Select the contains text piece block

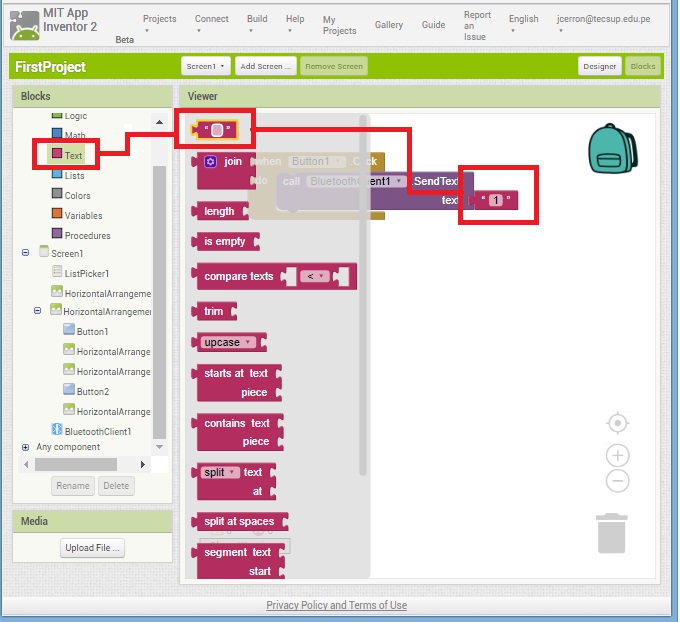[x=238, y=432]
